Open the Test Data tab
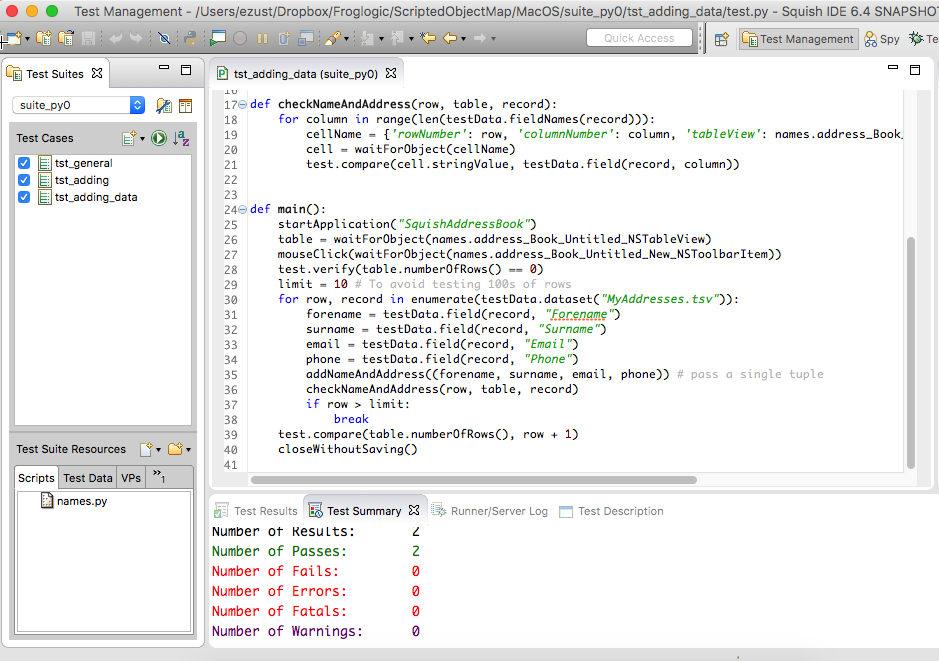 pos(88,478)
